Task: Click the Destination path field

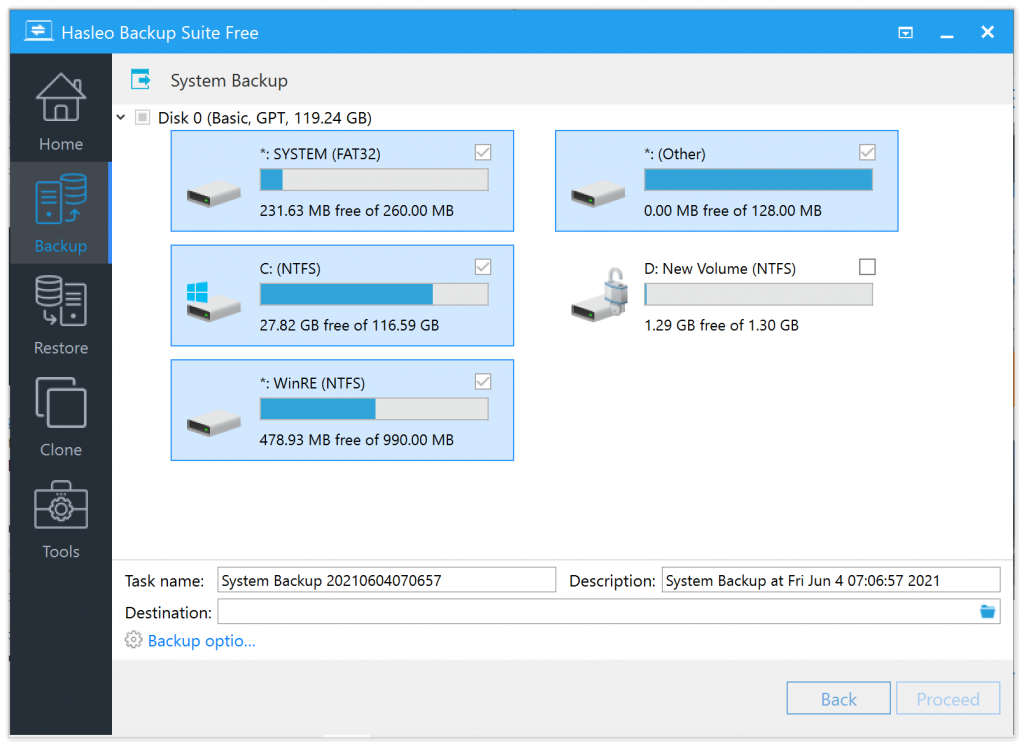Action: (x=597, y=612)
